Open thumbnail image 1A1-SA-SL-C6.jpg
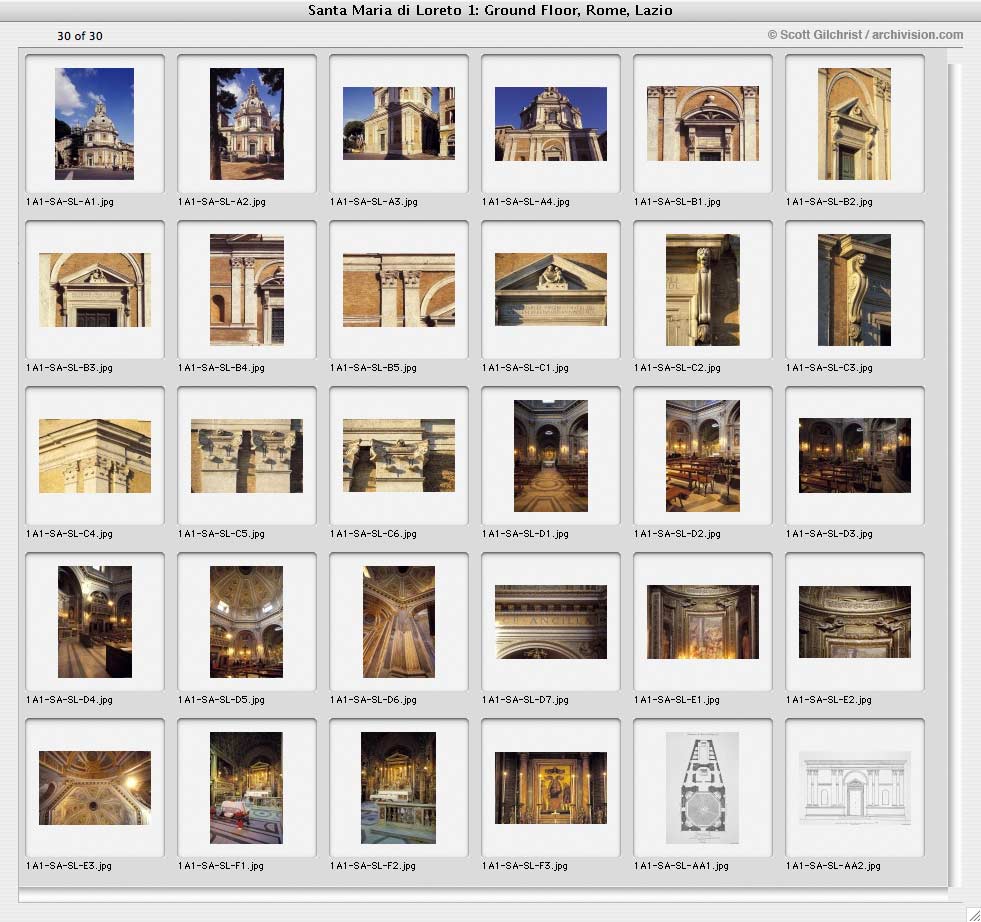981x922 pixels. (399, 455)
